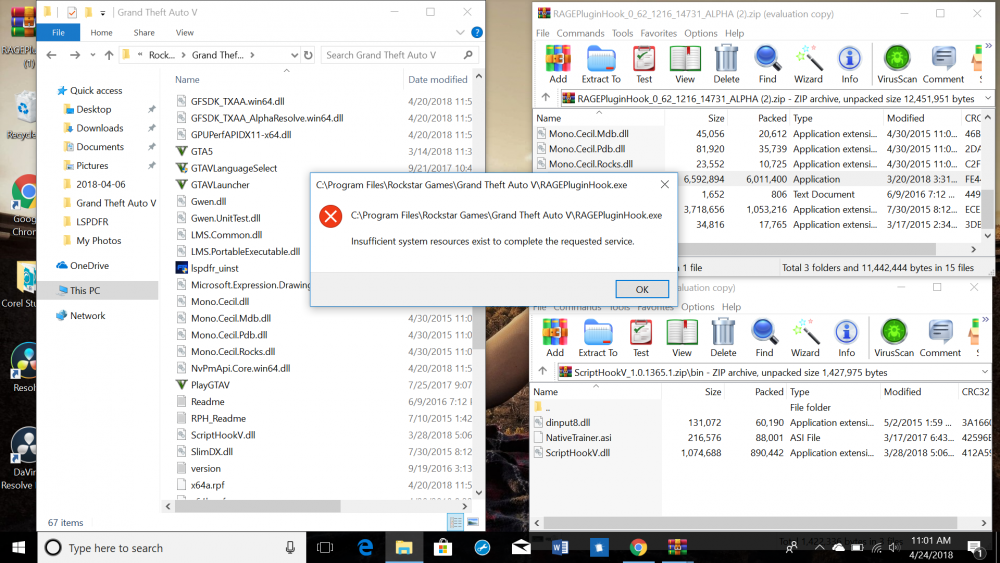Select GTAVLauncher file in Explorer
This screenshot has width=1000, height=563.
click(220, 185)
